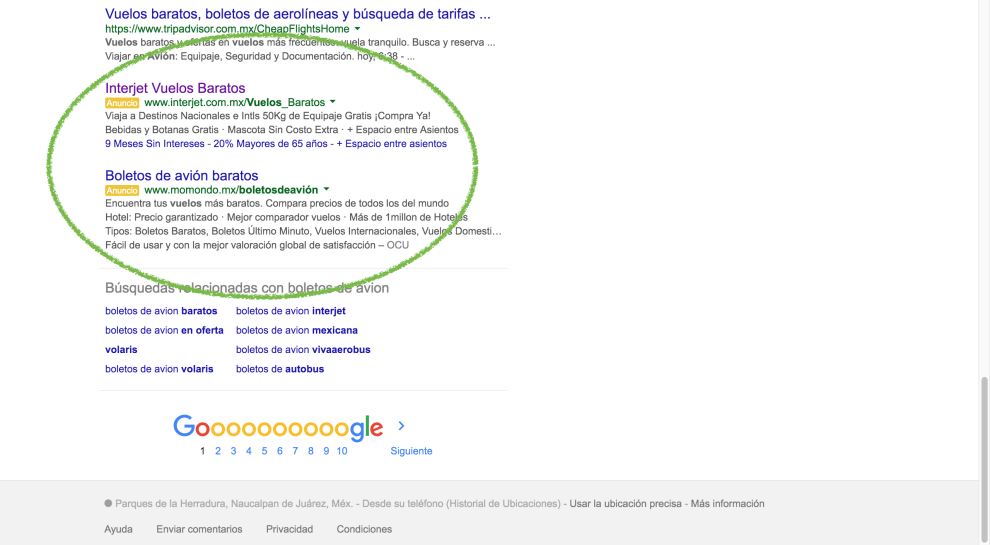Image resolution: width=990 pixels, height=545 pixels.
Task: Select related search 'boletos de avion vivaaerobus'
Action: (x=303, y=349)
